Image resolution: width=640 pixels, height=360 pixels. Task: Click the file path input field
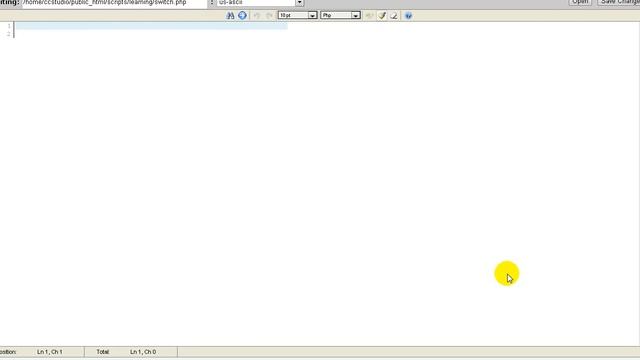pos(115,3)
